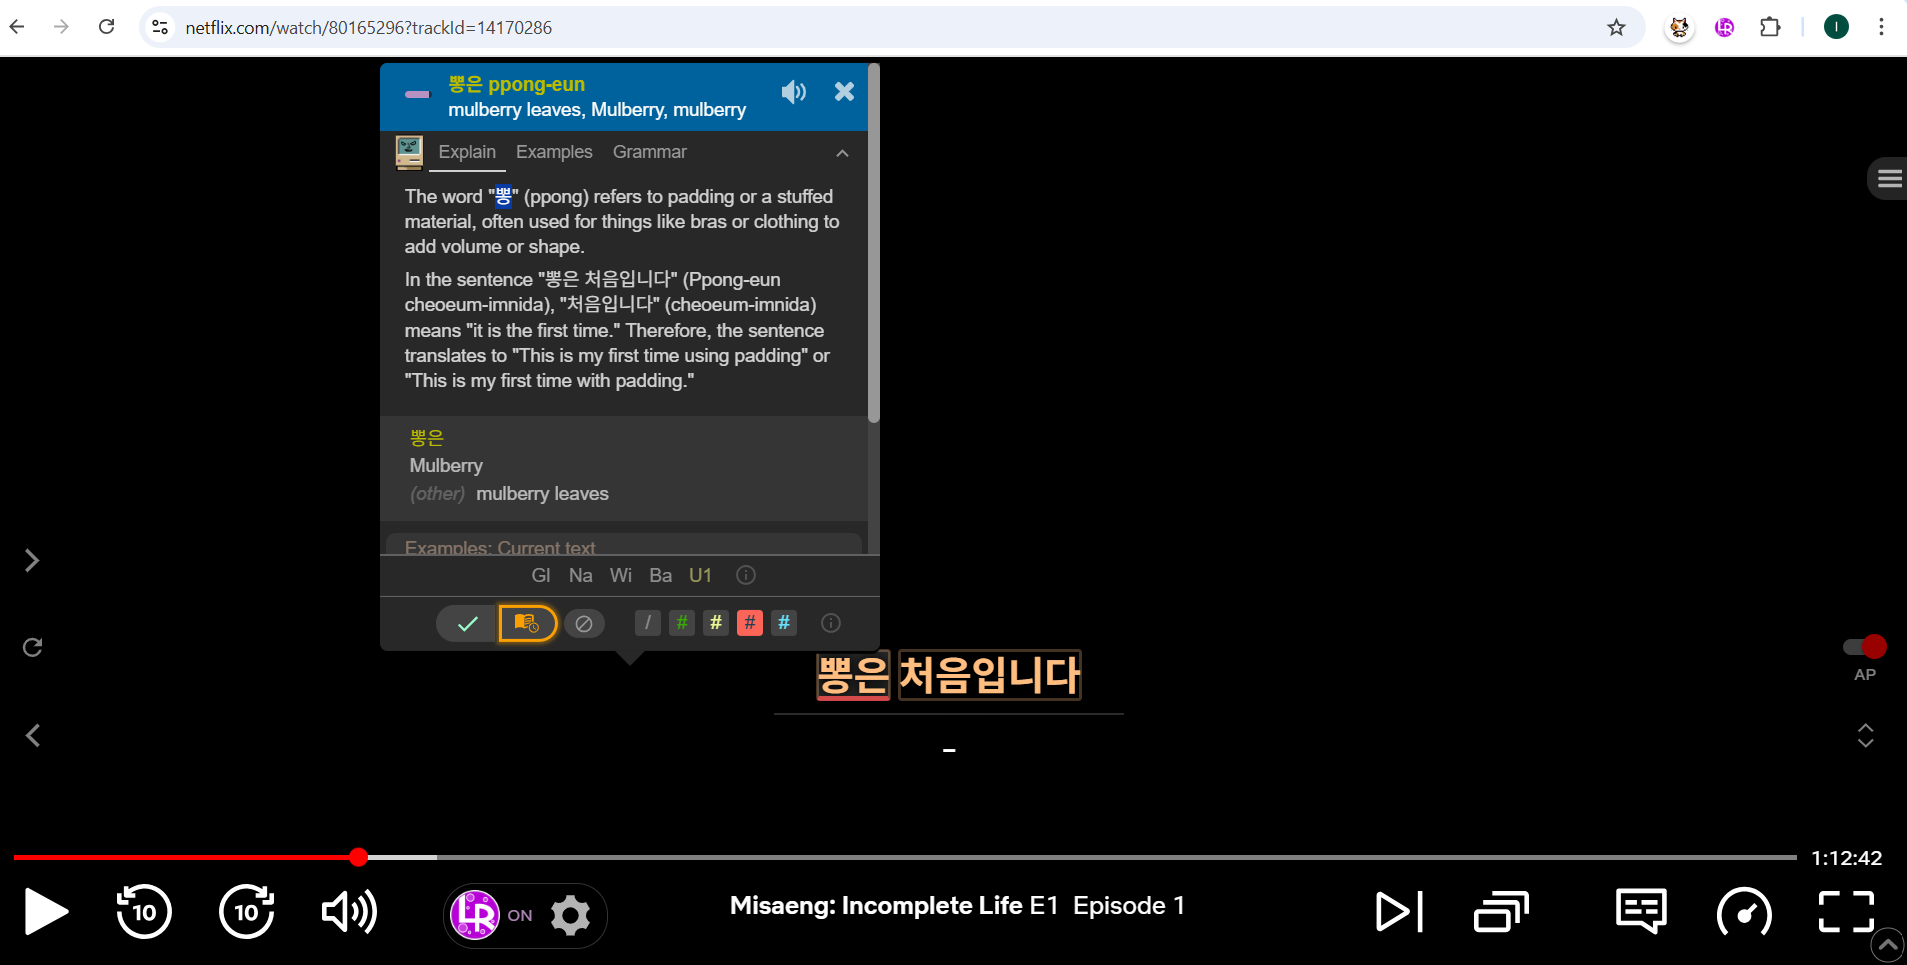This screenshot has width=1907, height=965.
Task: Expand subtitle area with up-down chevrons
Action: click(1865, 736)
